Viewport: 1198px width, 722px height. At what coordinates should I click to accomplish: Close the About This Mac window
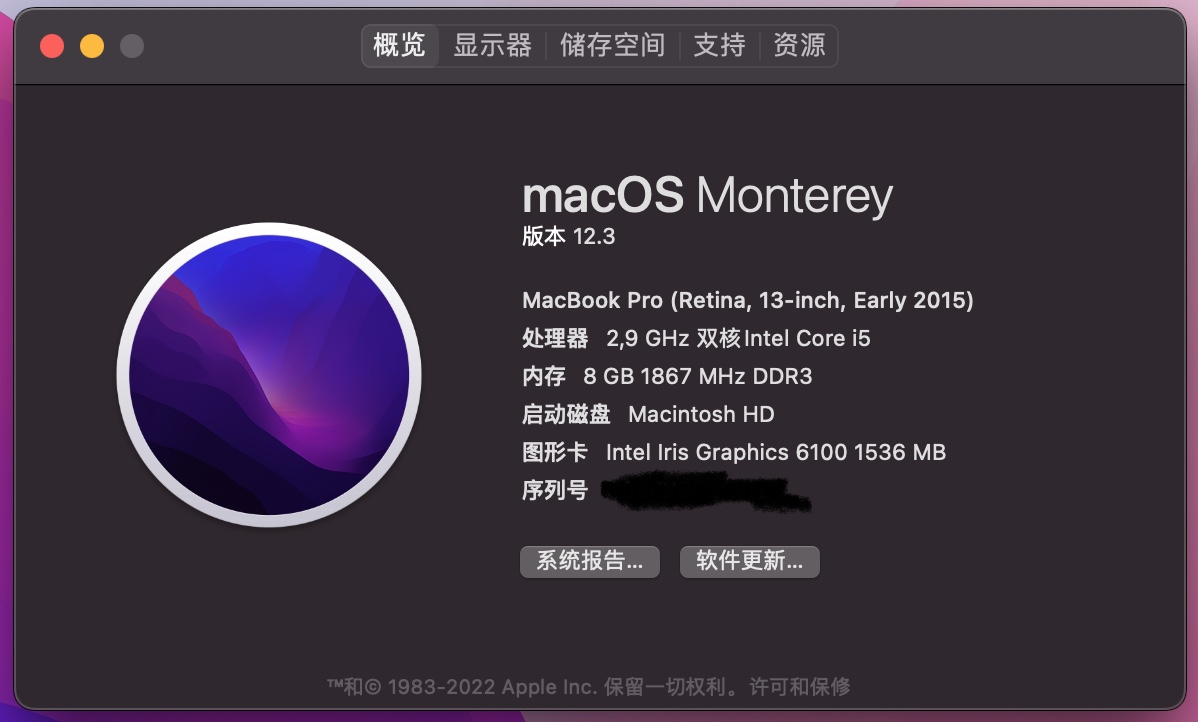point(52,46)
